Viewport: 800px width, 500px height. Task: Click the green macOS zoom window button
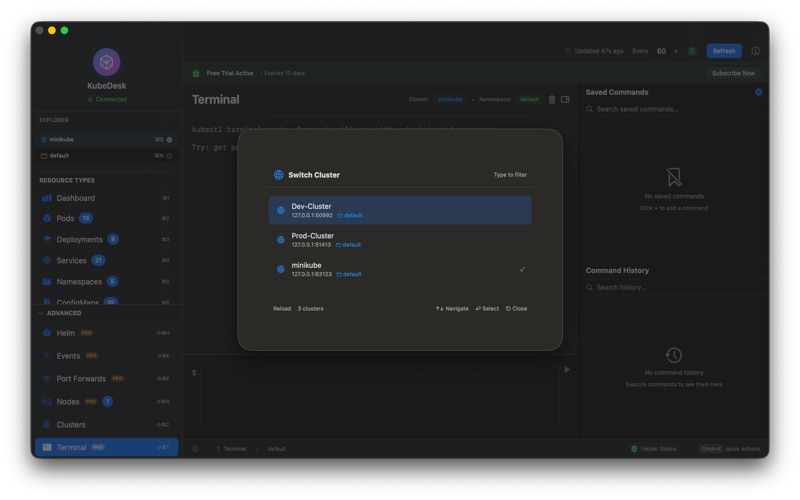(64, 31)
